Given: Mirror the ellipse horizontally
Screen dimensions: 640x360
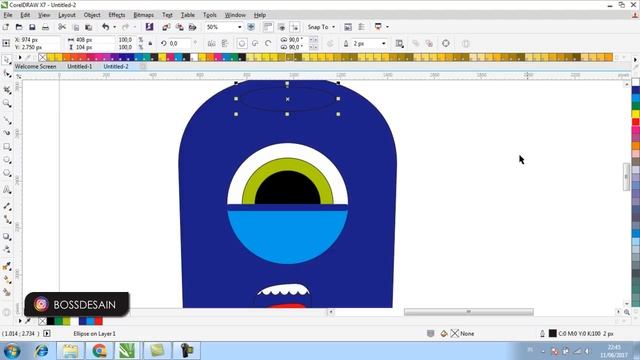Looking at the screenshot, I should (x=211, y=43).
